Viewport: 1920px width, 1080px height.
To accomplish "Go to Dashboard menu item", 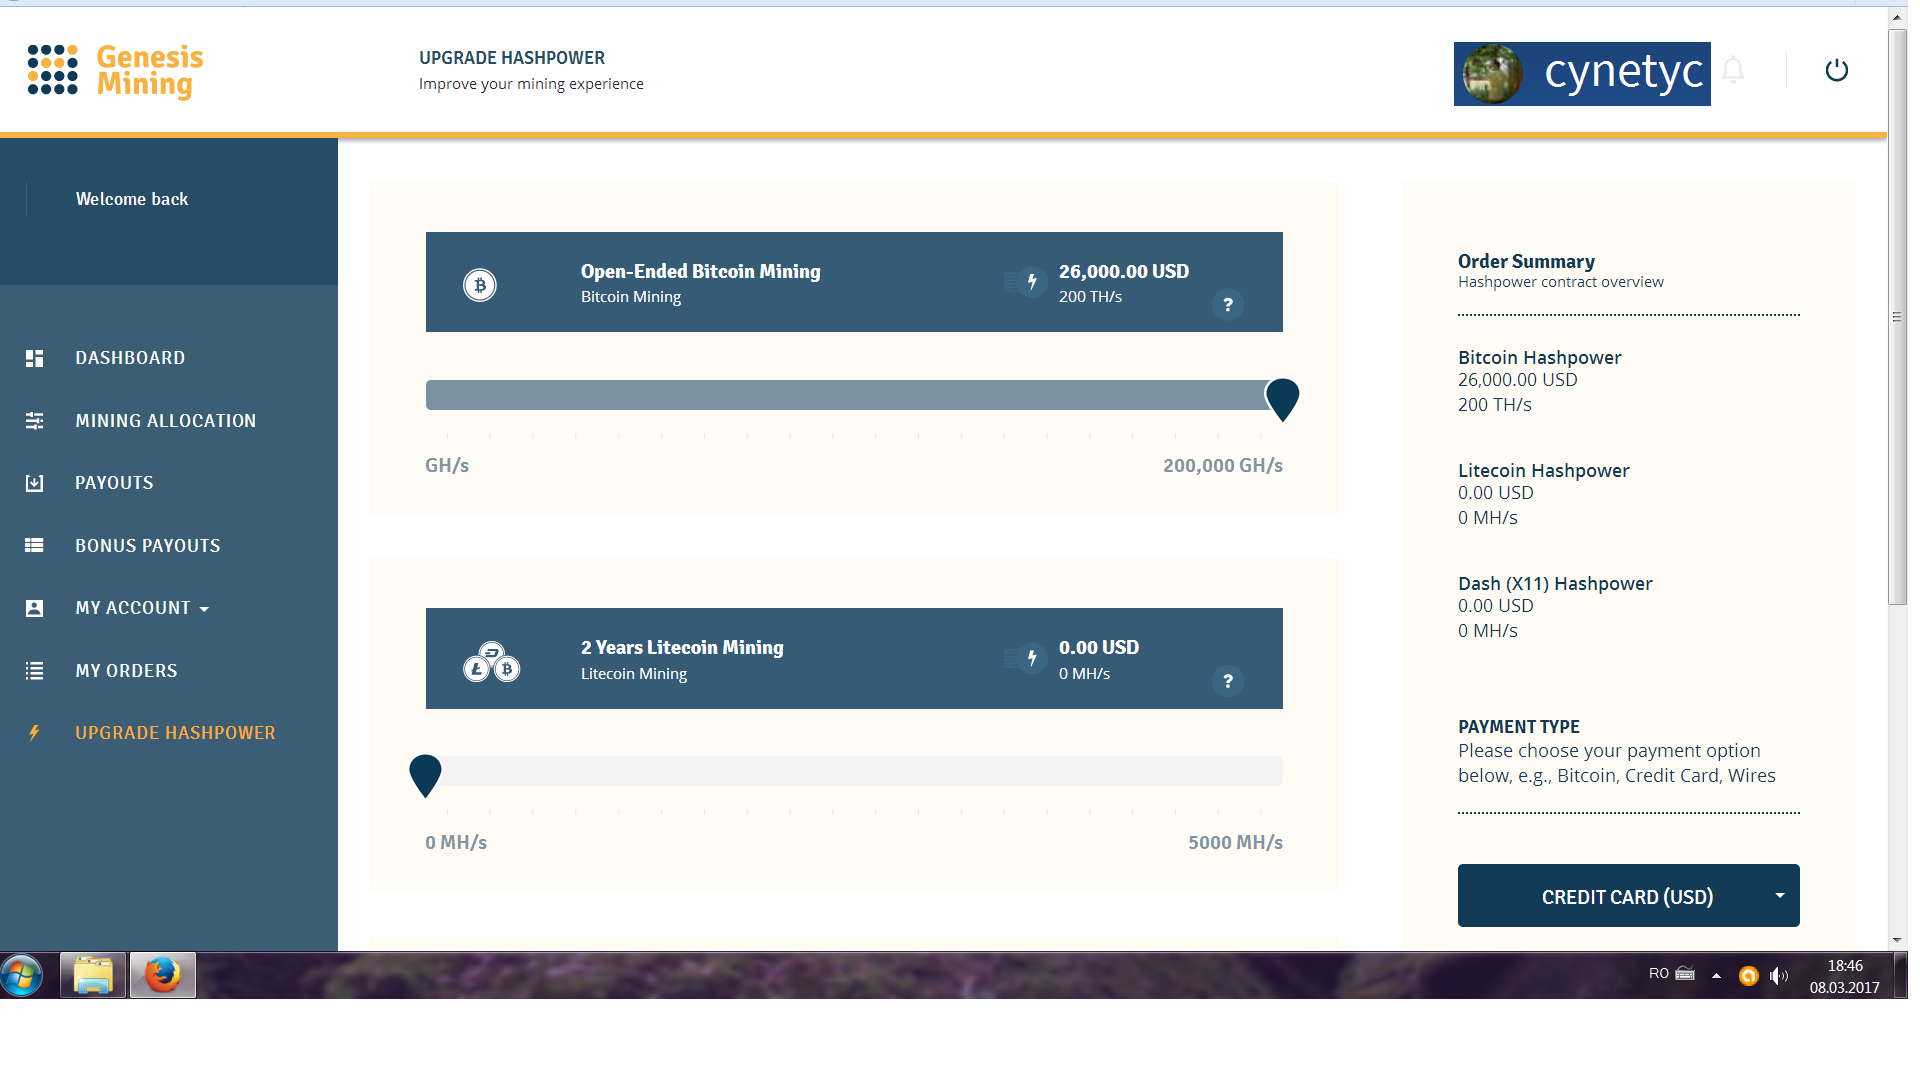I will click(130, 358).
